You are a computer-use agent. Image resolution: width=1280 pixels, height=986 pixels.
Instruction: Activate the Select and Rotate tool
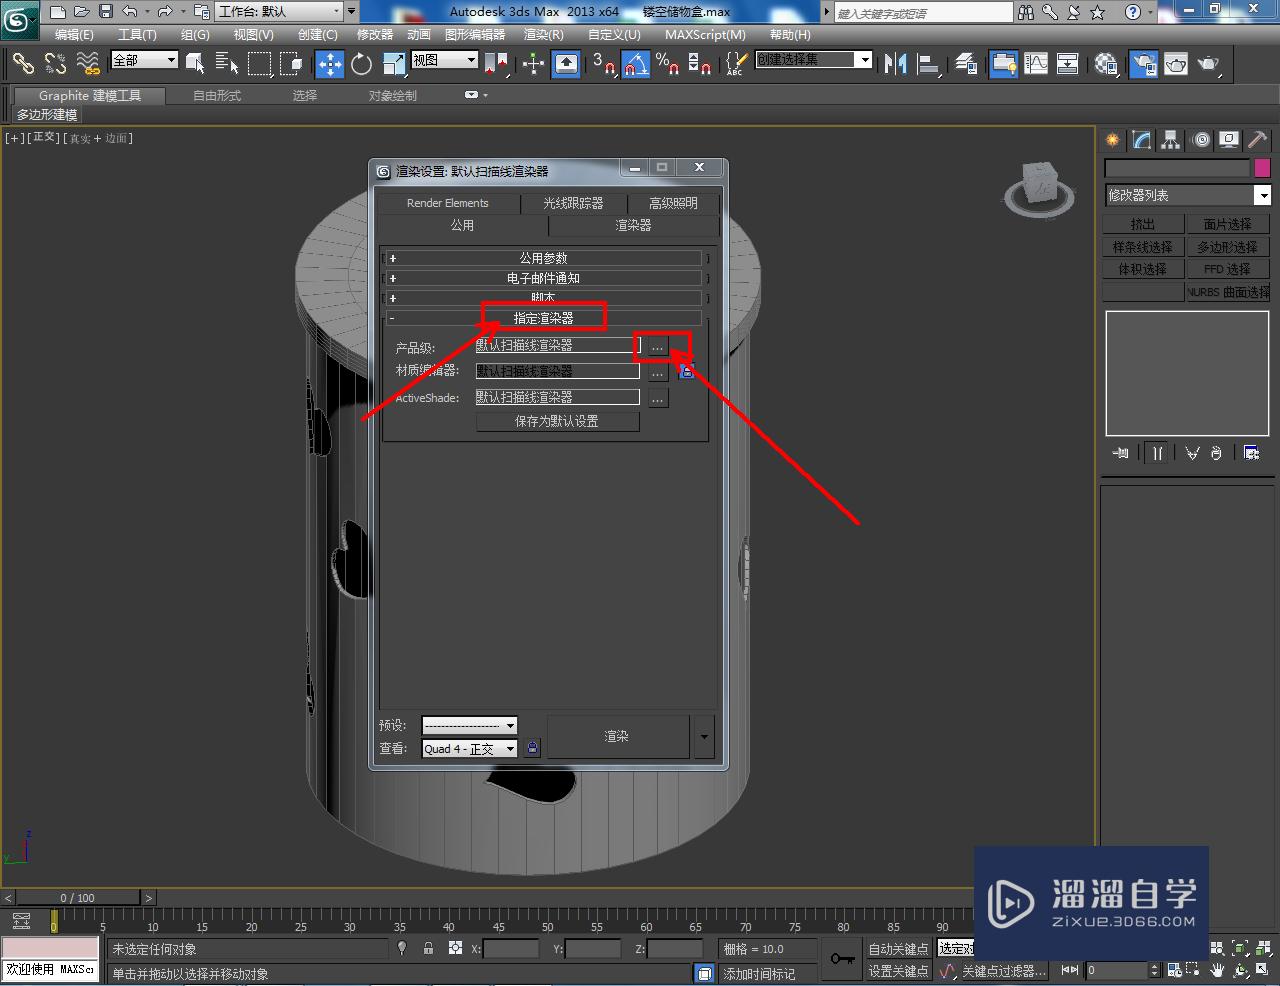point(362,64)
